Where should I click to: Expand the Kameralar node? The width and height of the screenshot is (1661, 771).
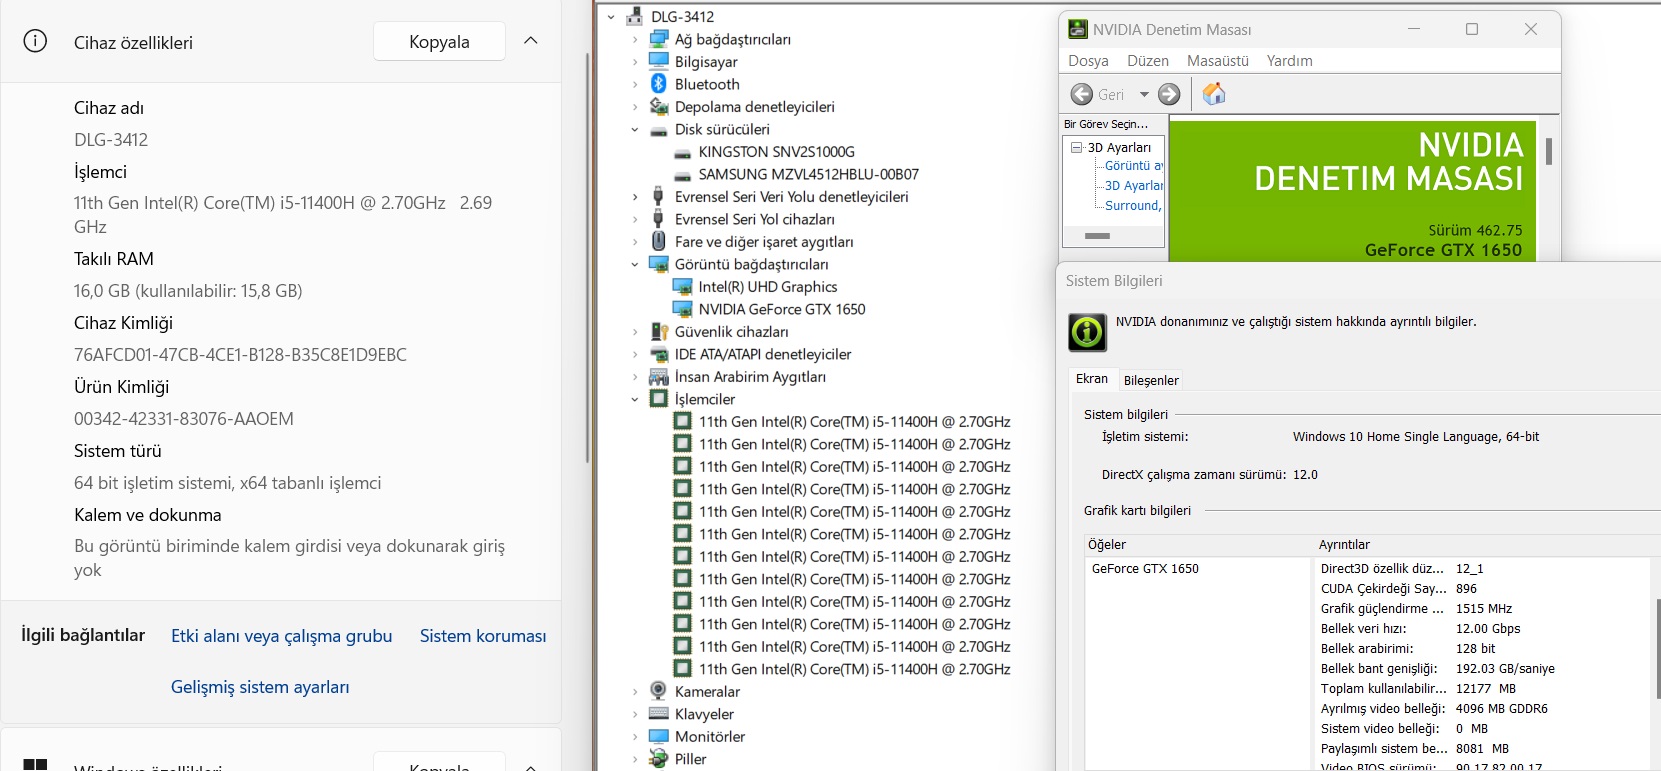pyautogui.click(x=635, y=691)
